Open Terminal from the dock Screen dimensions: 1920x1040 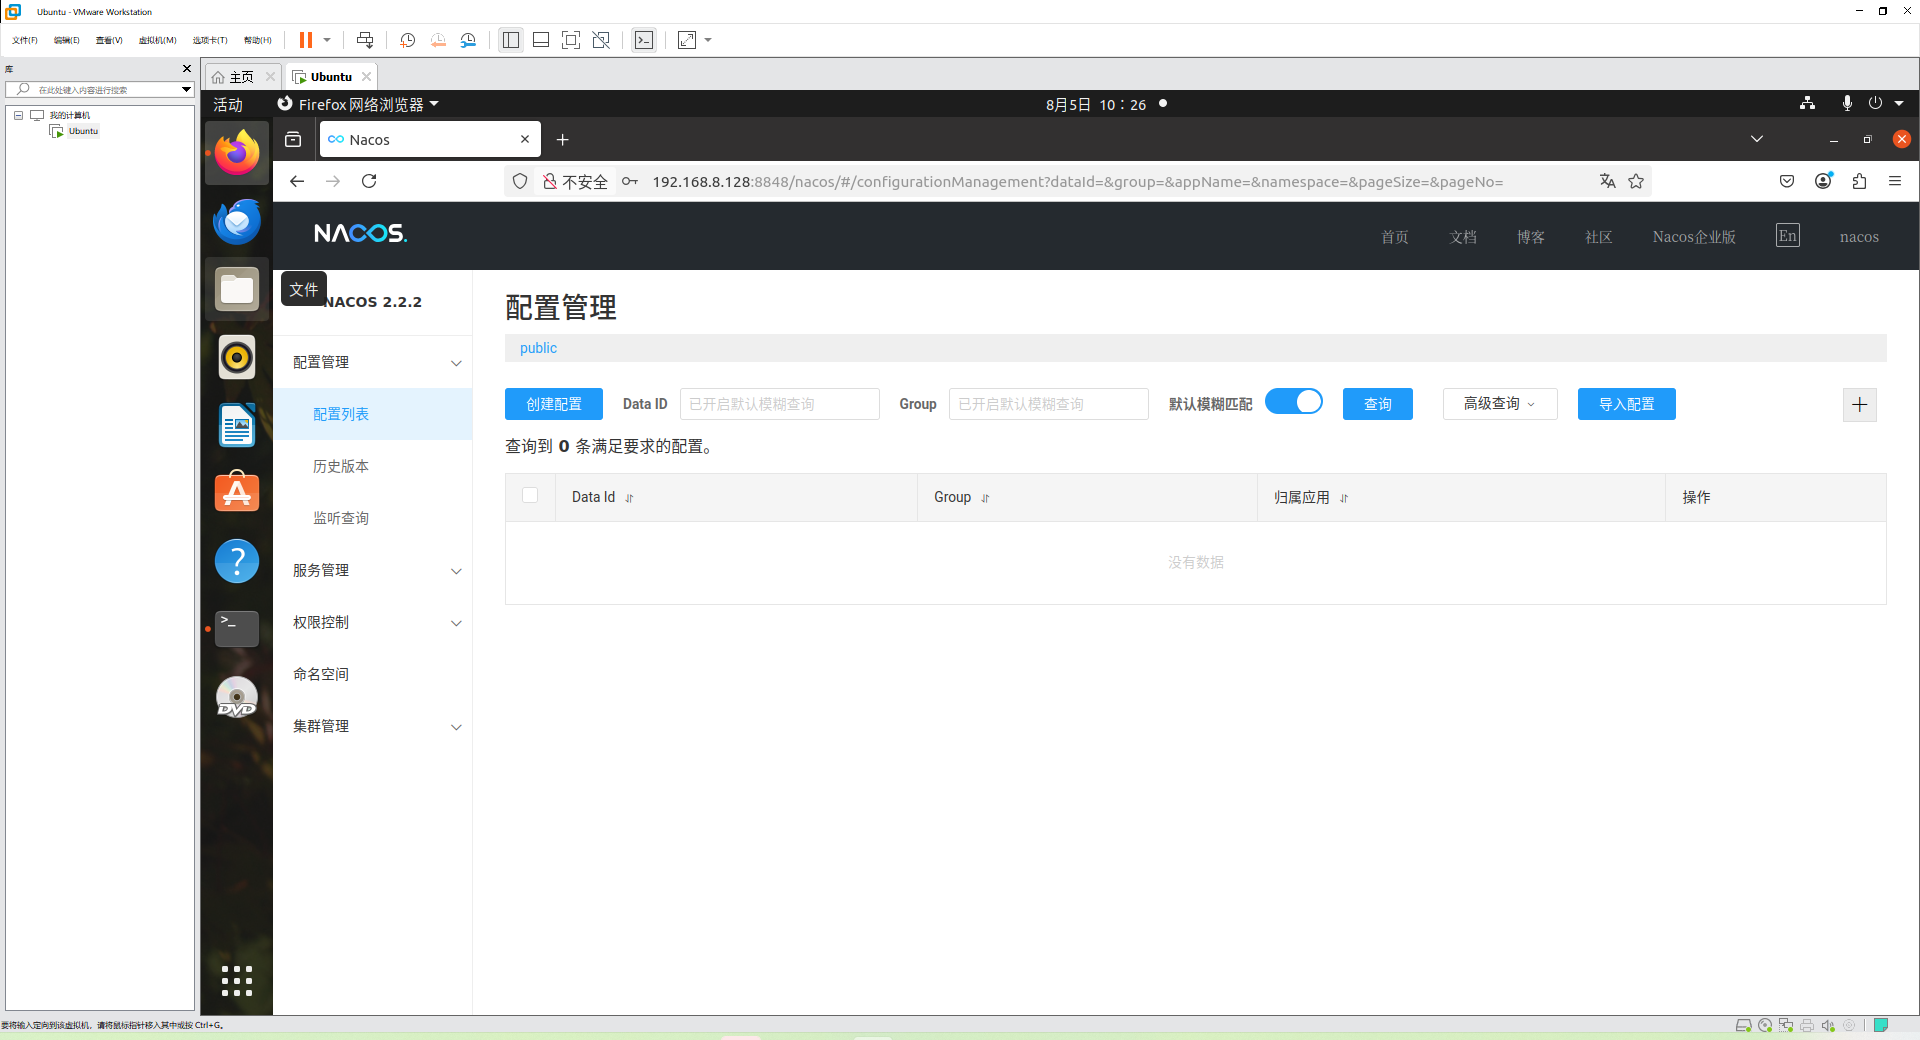237,629
